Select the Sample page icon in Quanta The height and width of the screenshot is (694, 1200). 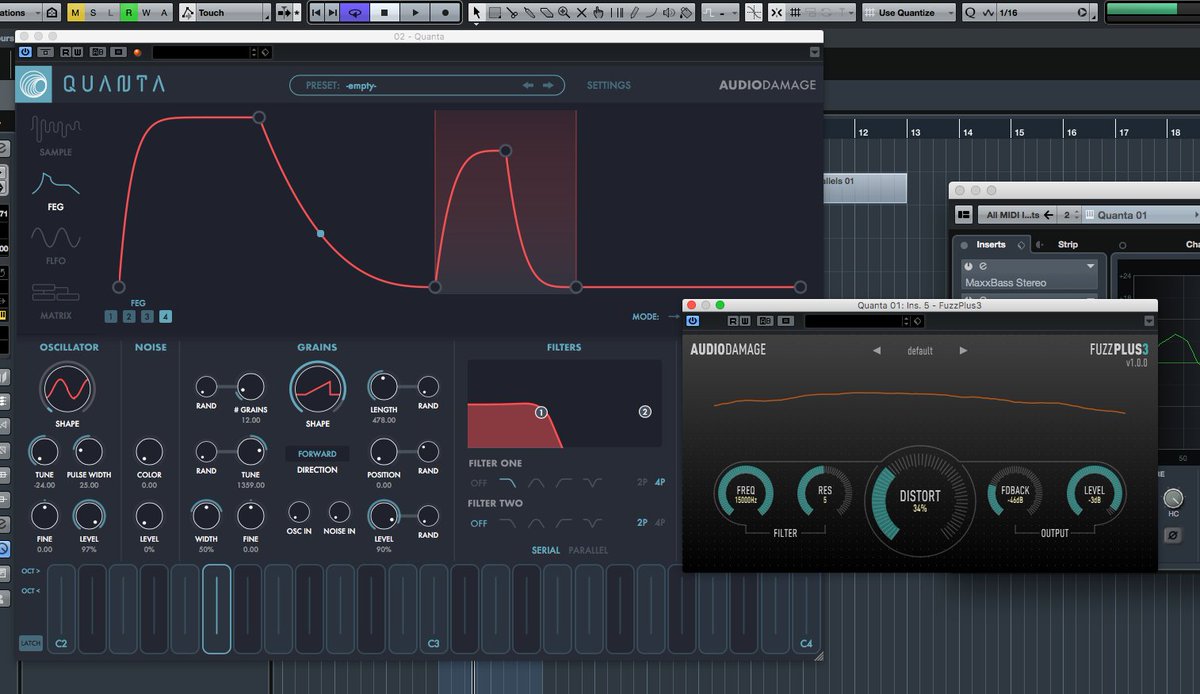click(55, 130)
